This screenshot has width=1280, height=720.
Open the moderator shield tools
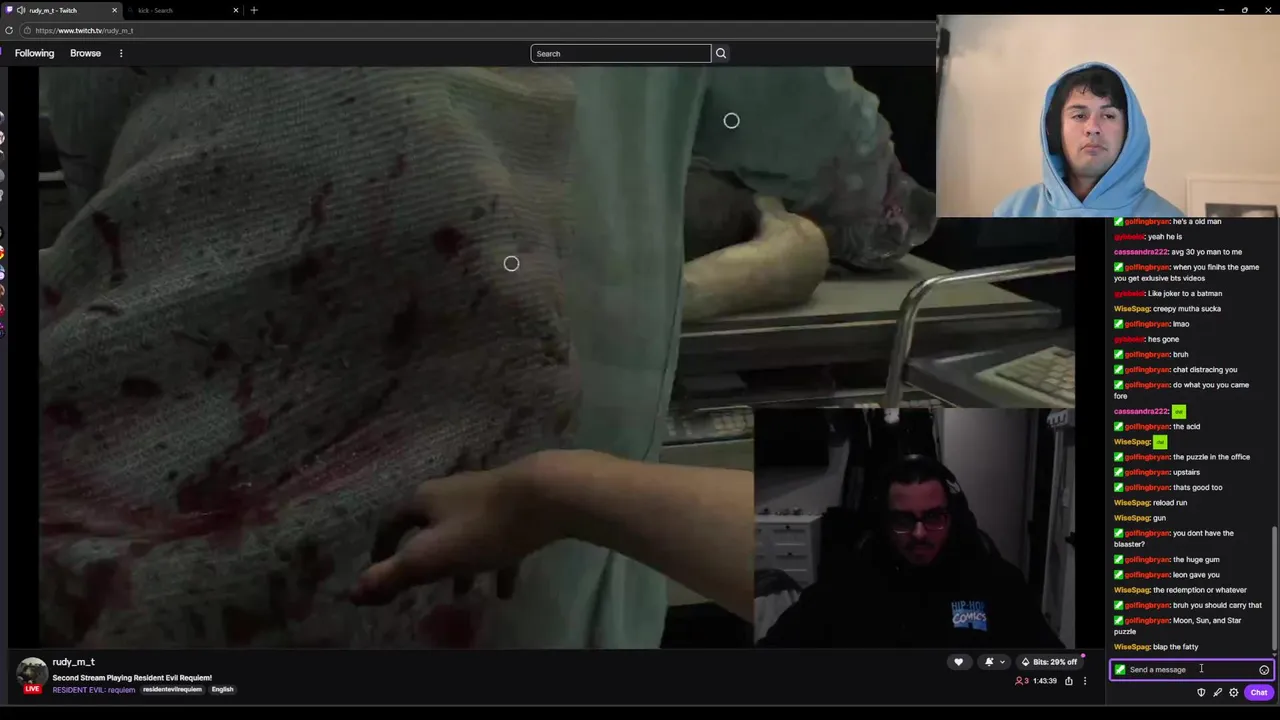coord(1201,692)
